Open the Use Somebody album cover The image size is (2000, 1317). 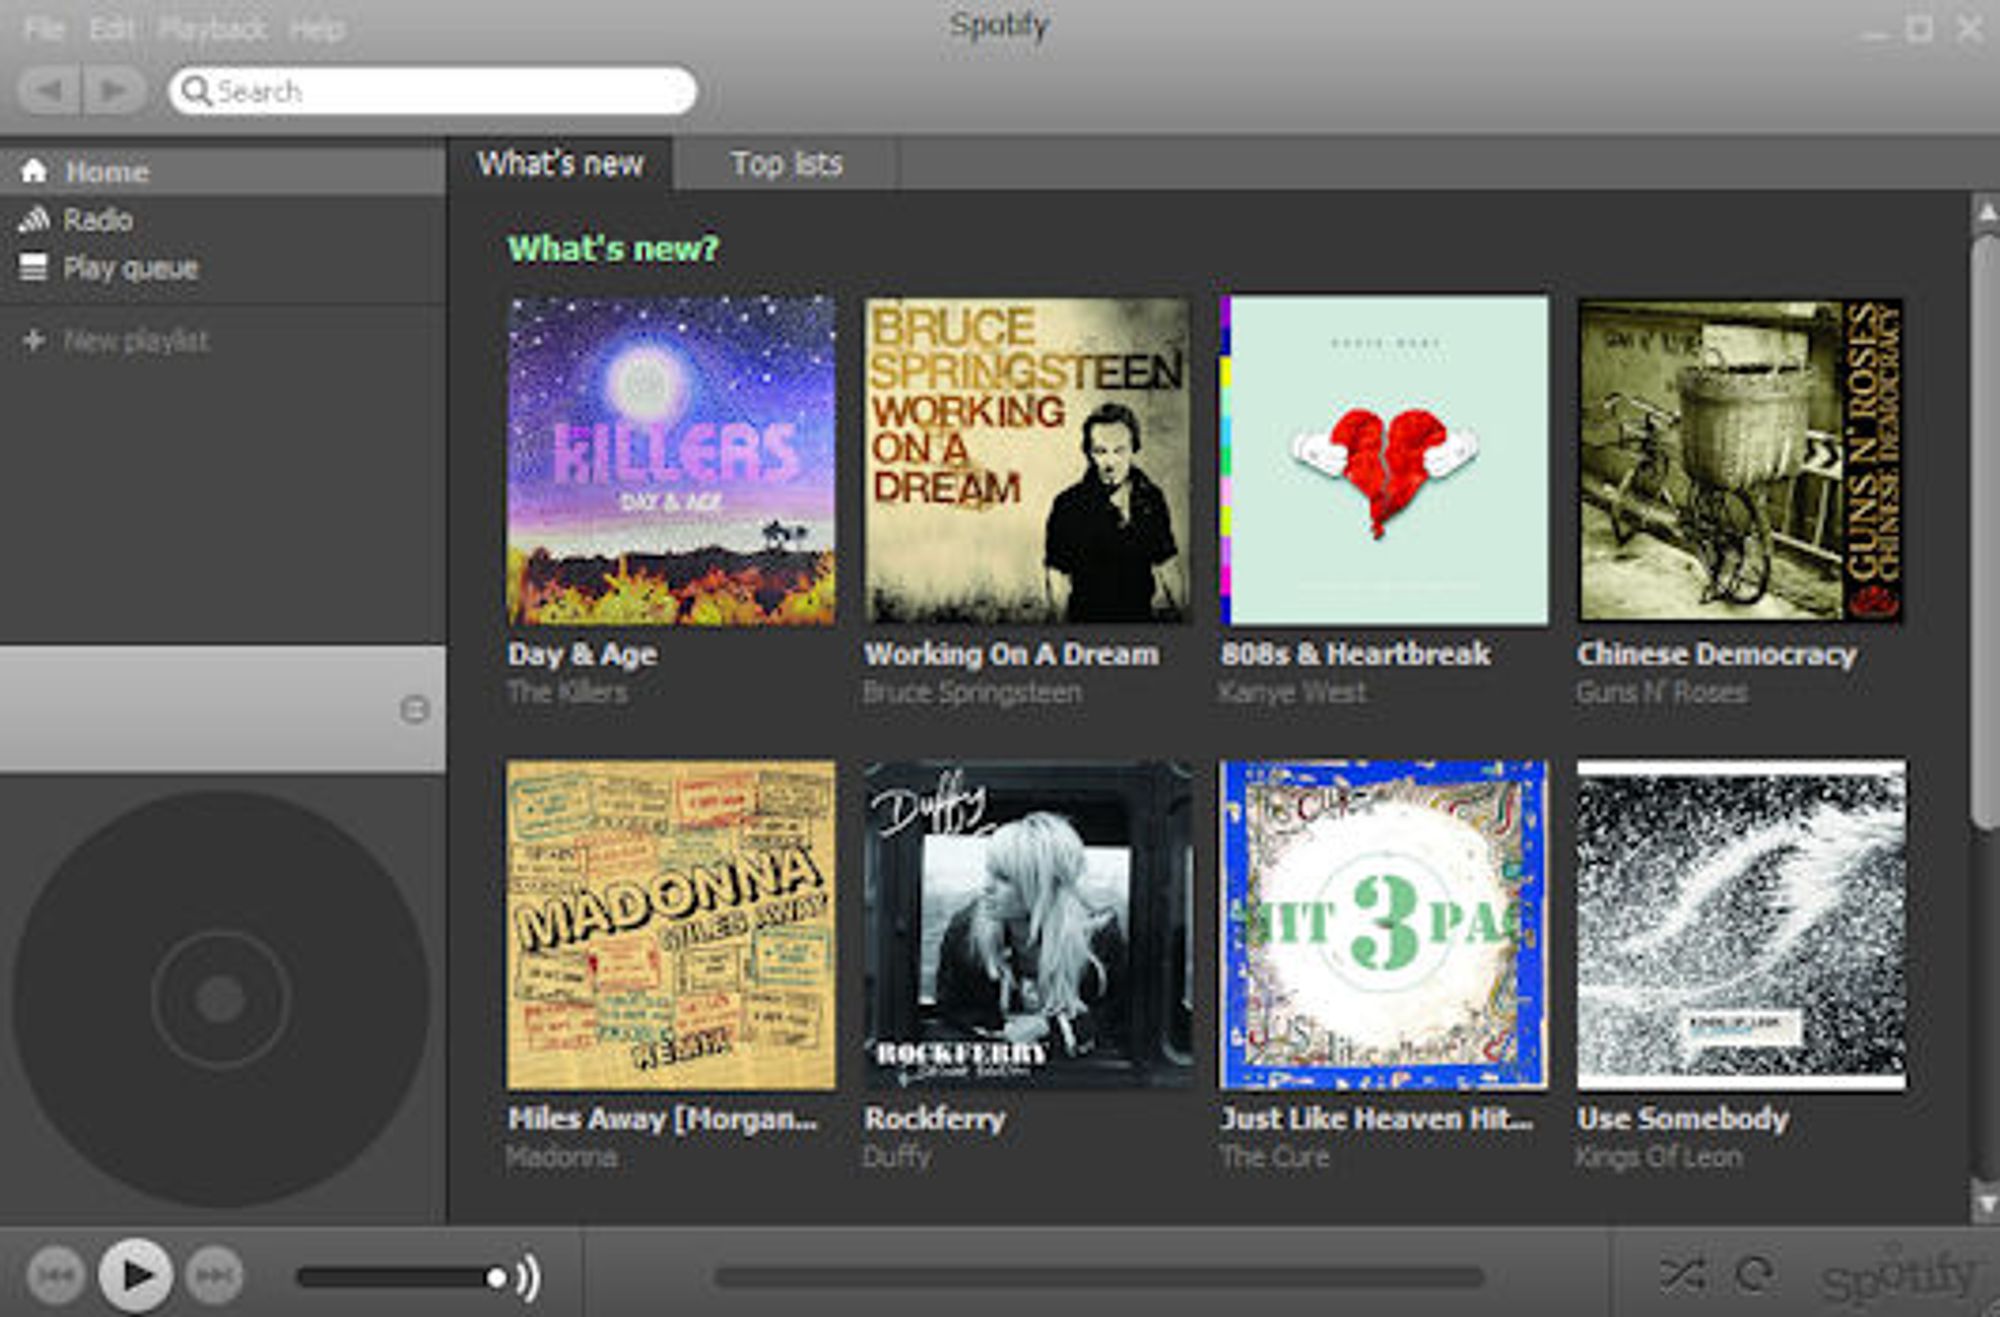click(x=1741, y=925)
